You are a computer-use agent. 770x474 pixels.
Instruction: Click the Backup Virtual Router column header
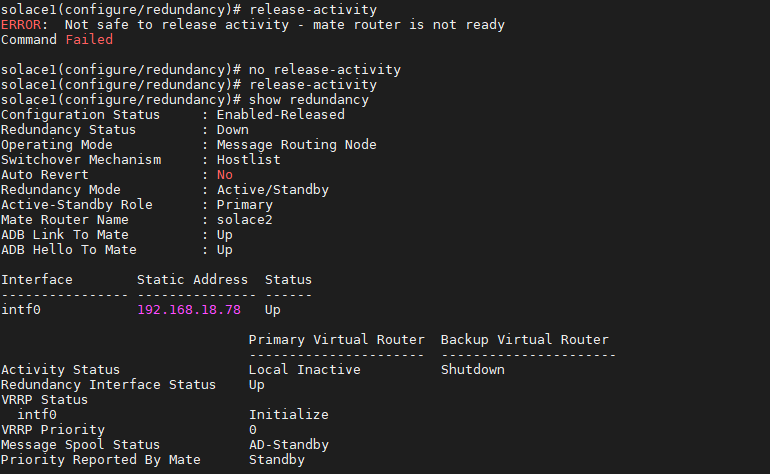pos(524,340)
